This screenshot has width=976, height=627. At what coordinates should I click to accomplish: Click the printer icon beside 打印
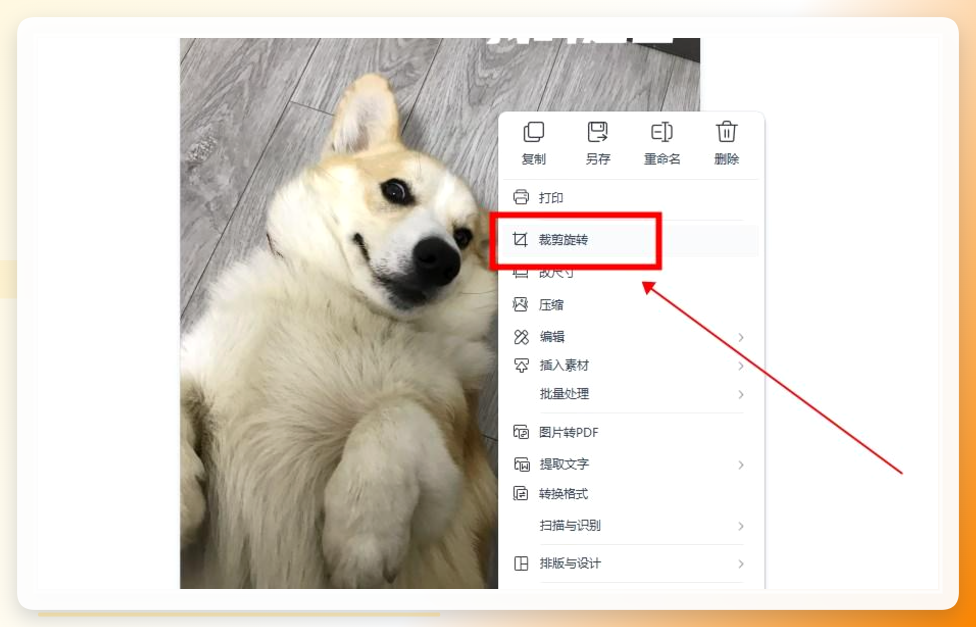click(x=520, y=197)
